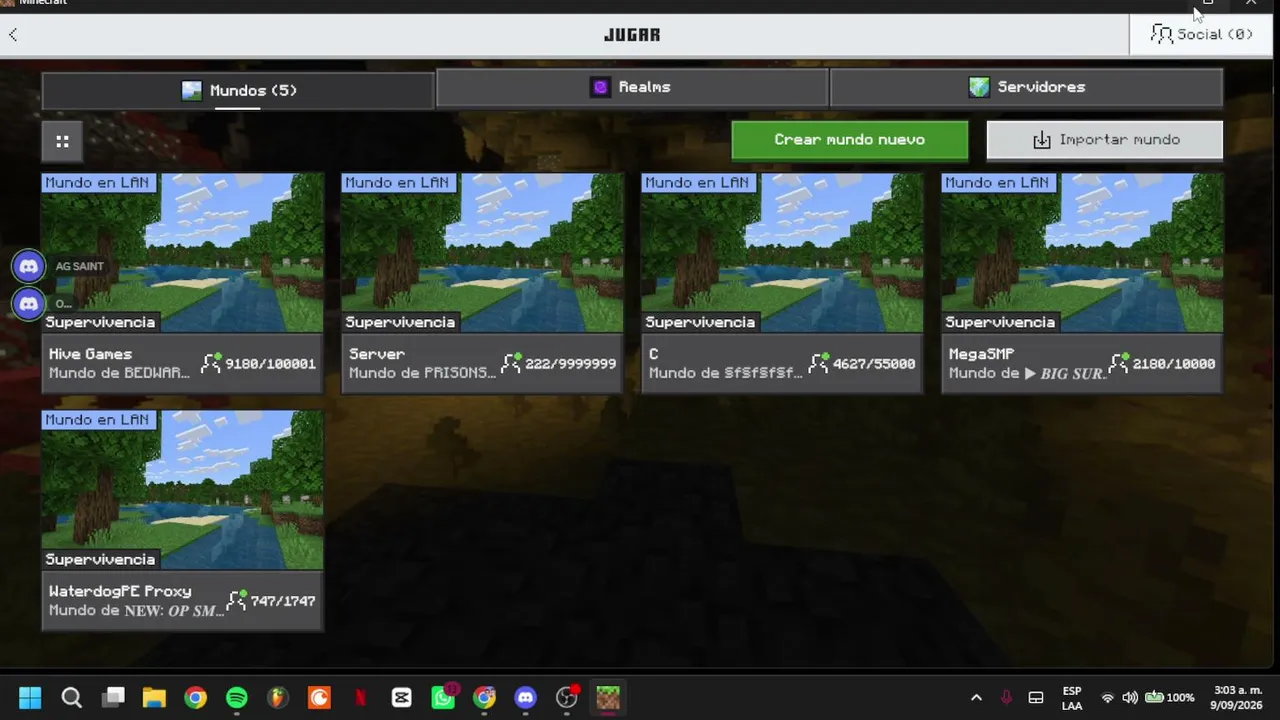1280x720 pixels.
Task: Show hidden system tray icons
Action: (x=976, y=697)
